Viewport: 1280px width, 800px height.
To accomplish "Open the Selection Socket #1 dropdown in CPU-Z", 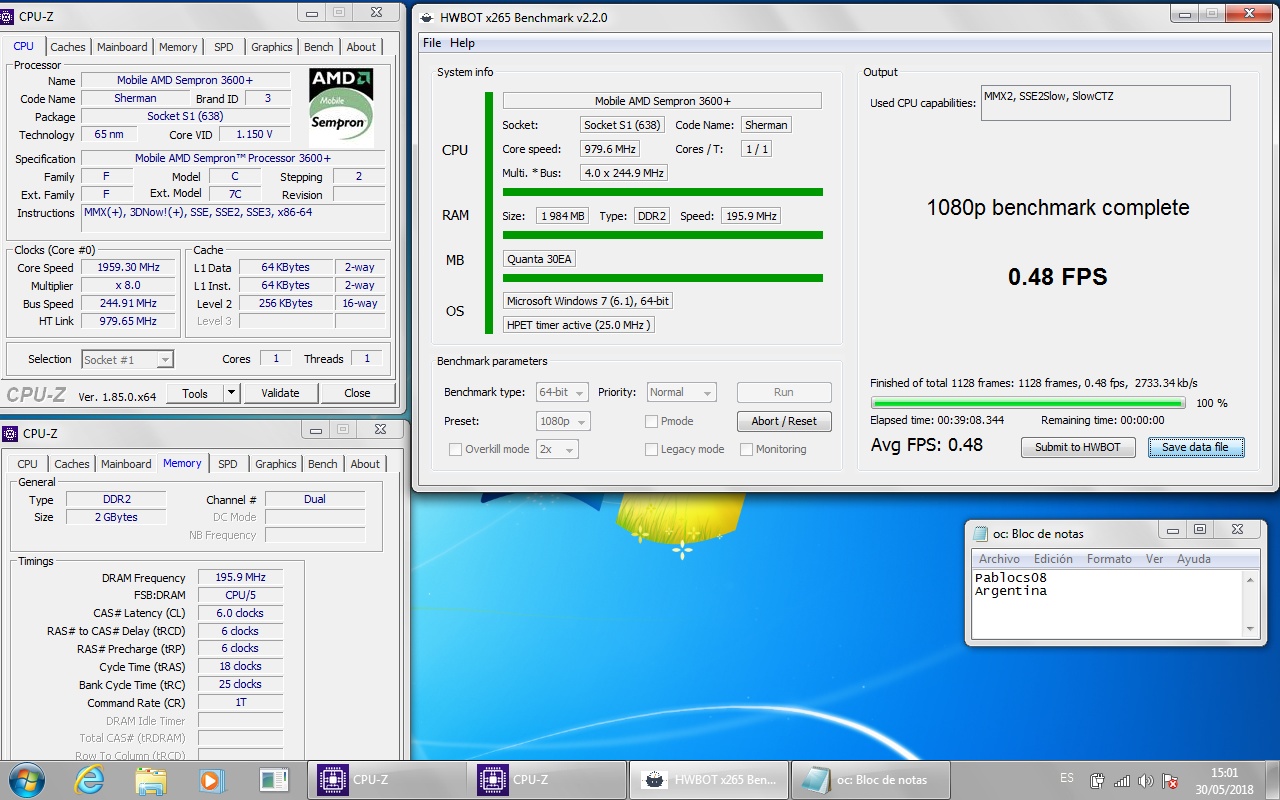I will click(128, 360).
